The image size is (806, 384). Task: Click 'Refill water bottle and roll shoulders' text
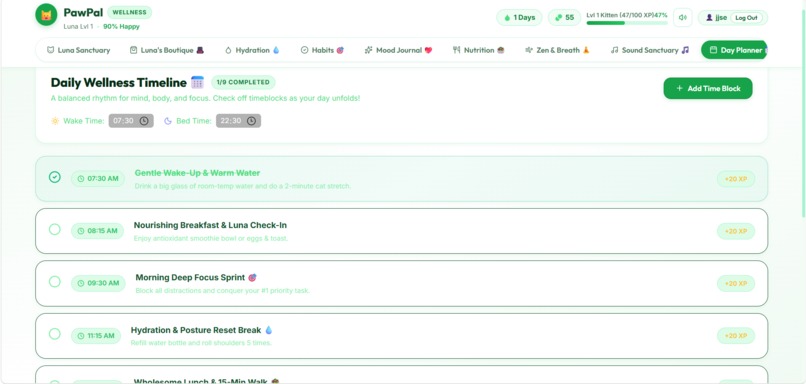coord(201,343)
